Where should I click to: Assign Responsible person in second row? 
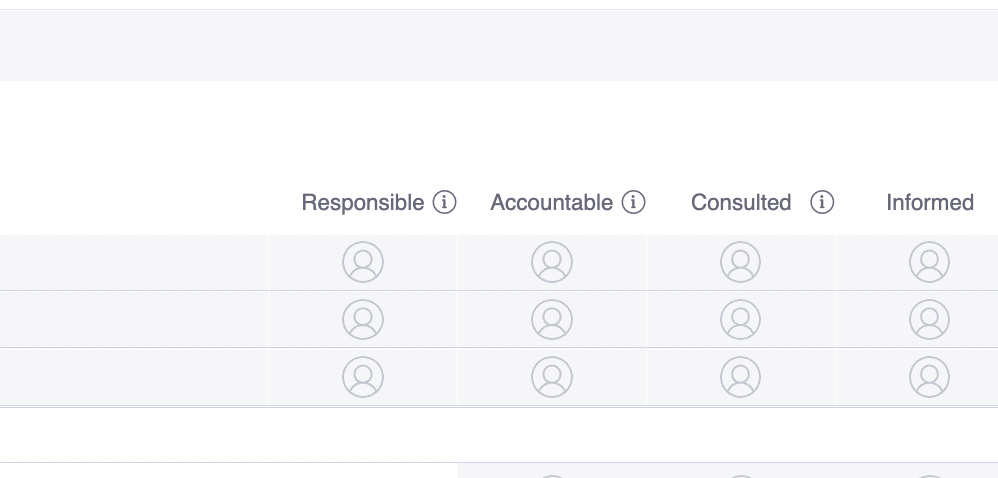363,319
